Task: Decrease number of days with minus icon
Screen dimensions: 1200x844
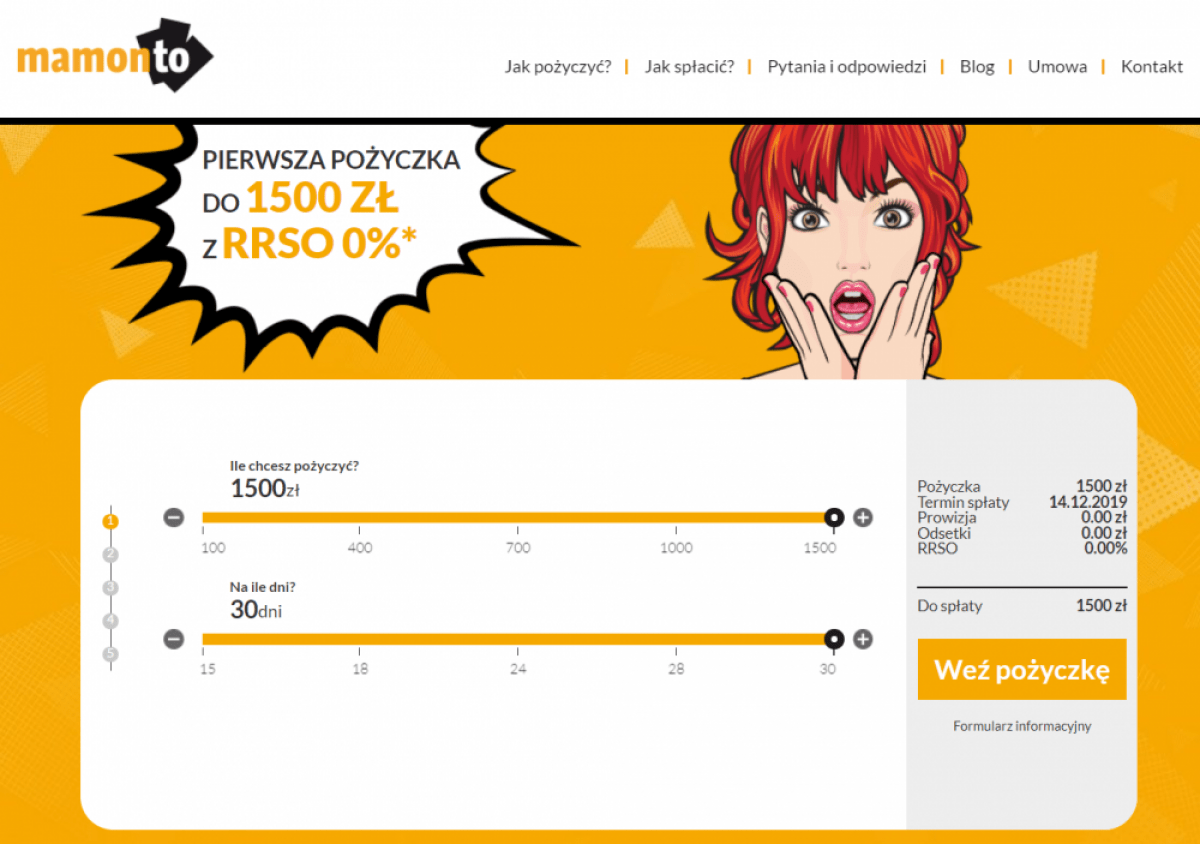Action: pos(174,639)
